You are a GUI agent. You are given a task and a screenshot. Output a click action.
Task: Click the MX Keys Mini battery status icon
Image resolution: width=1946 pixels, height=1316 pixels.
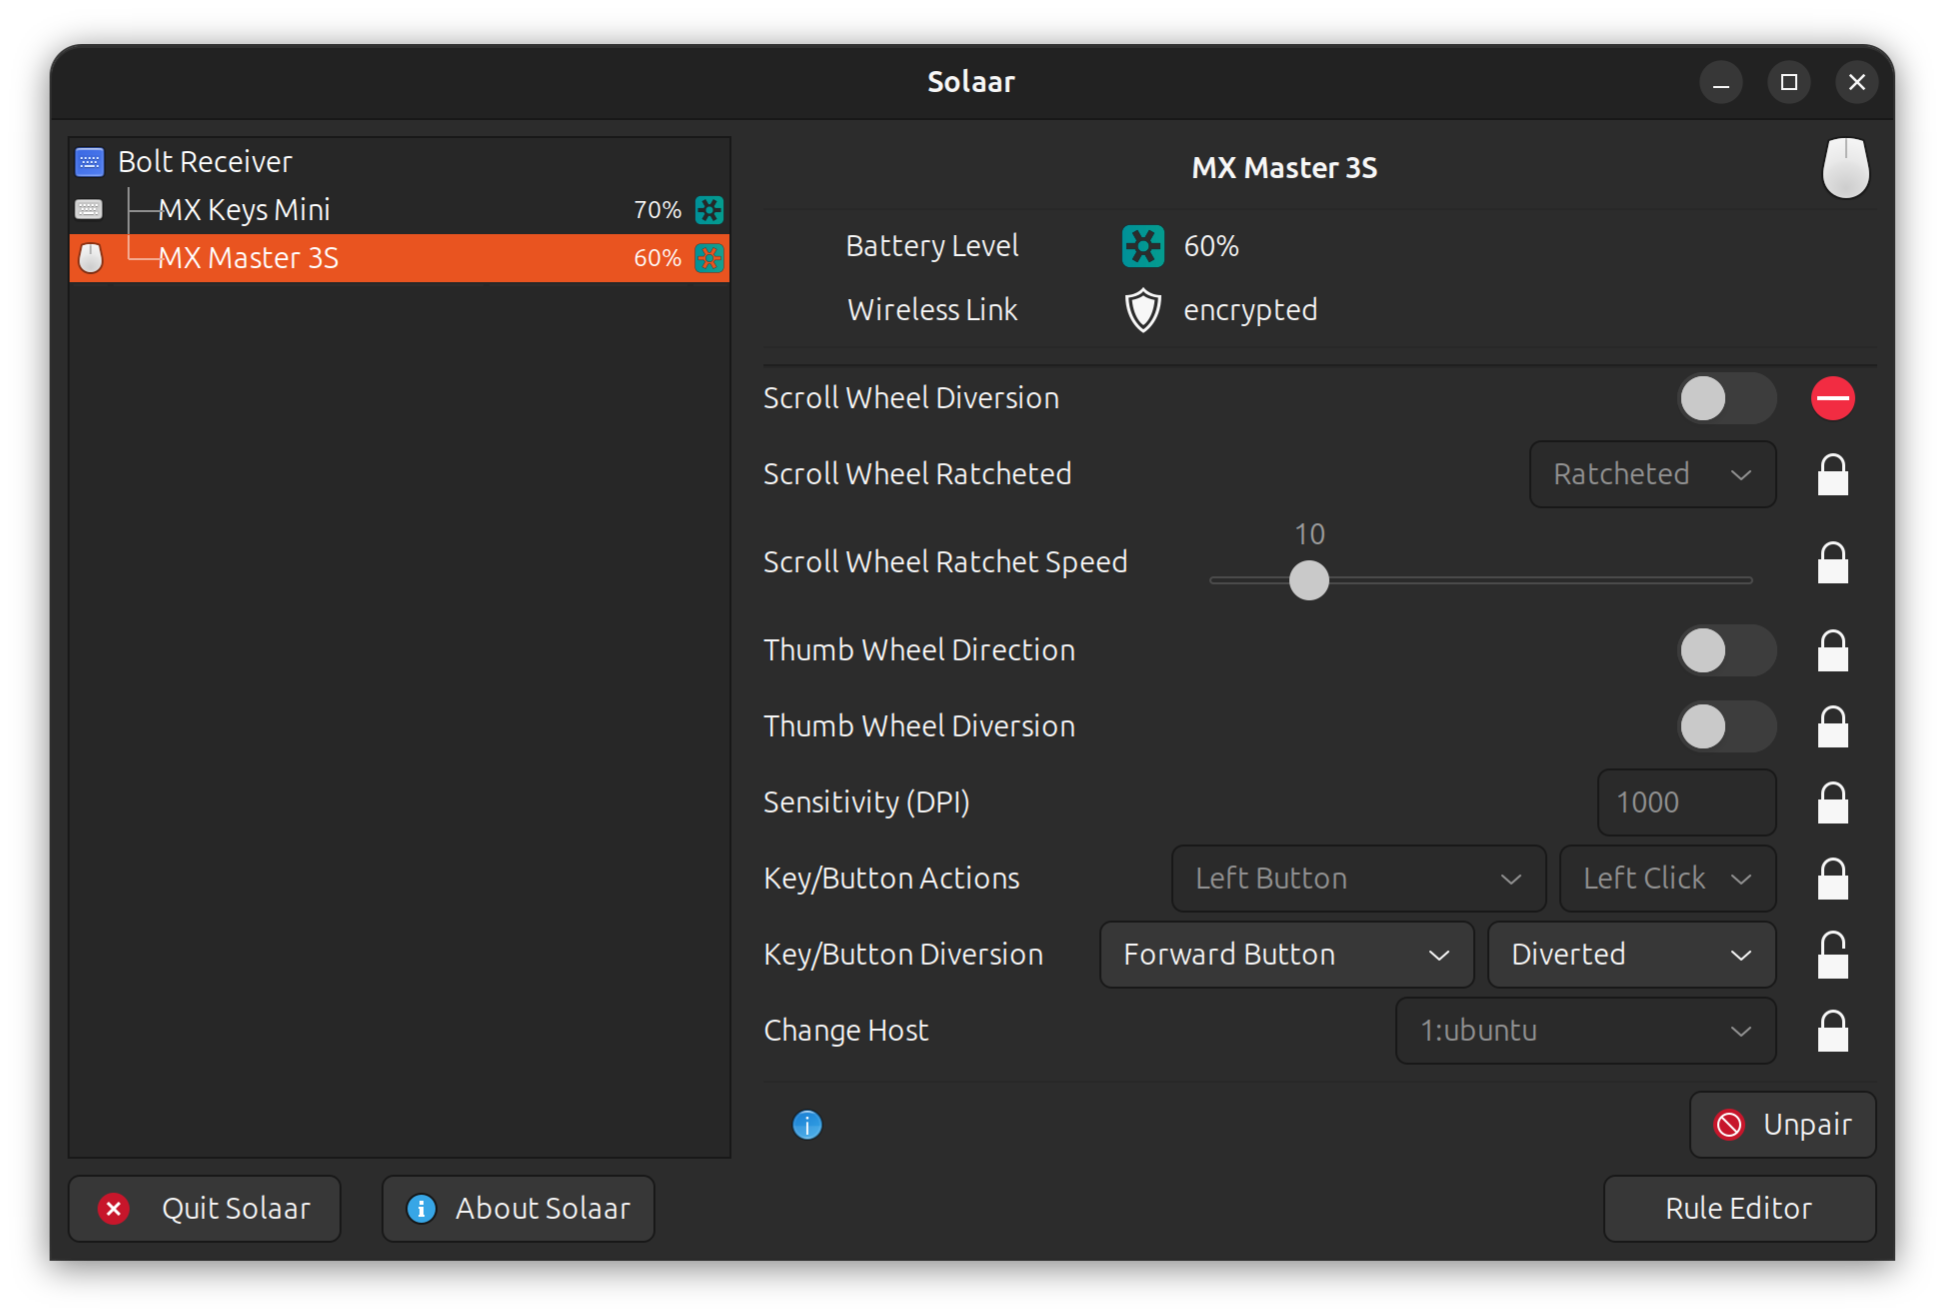pyautogui.click(x=709, y=210)
